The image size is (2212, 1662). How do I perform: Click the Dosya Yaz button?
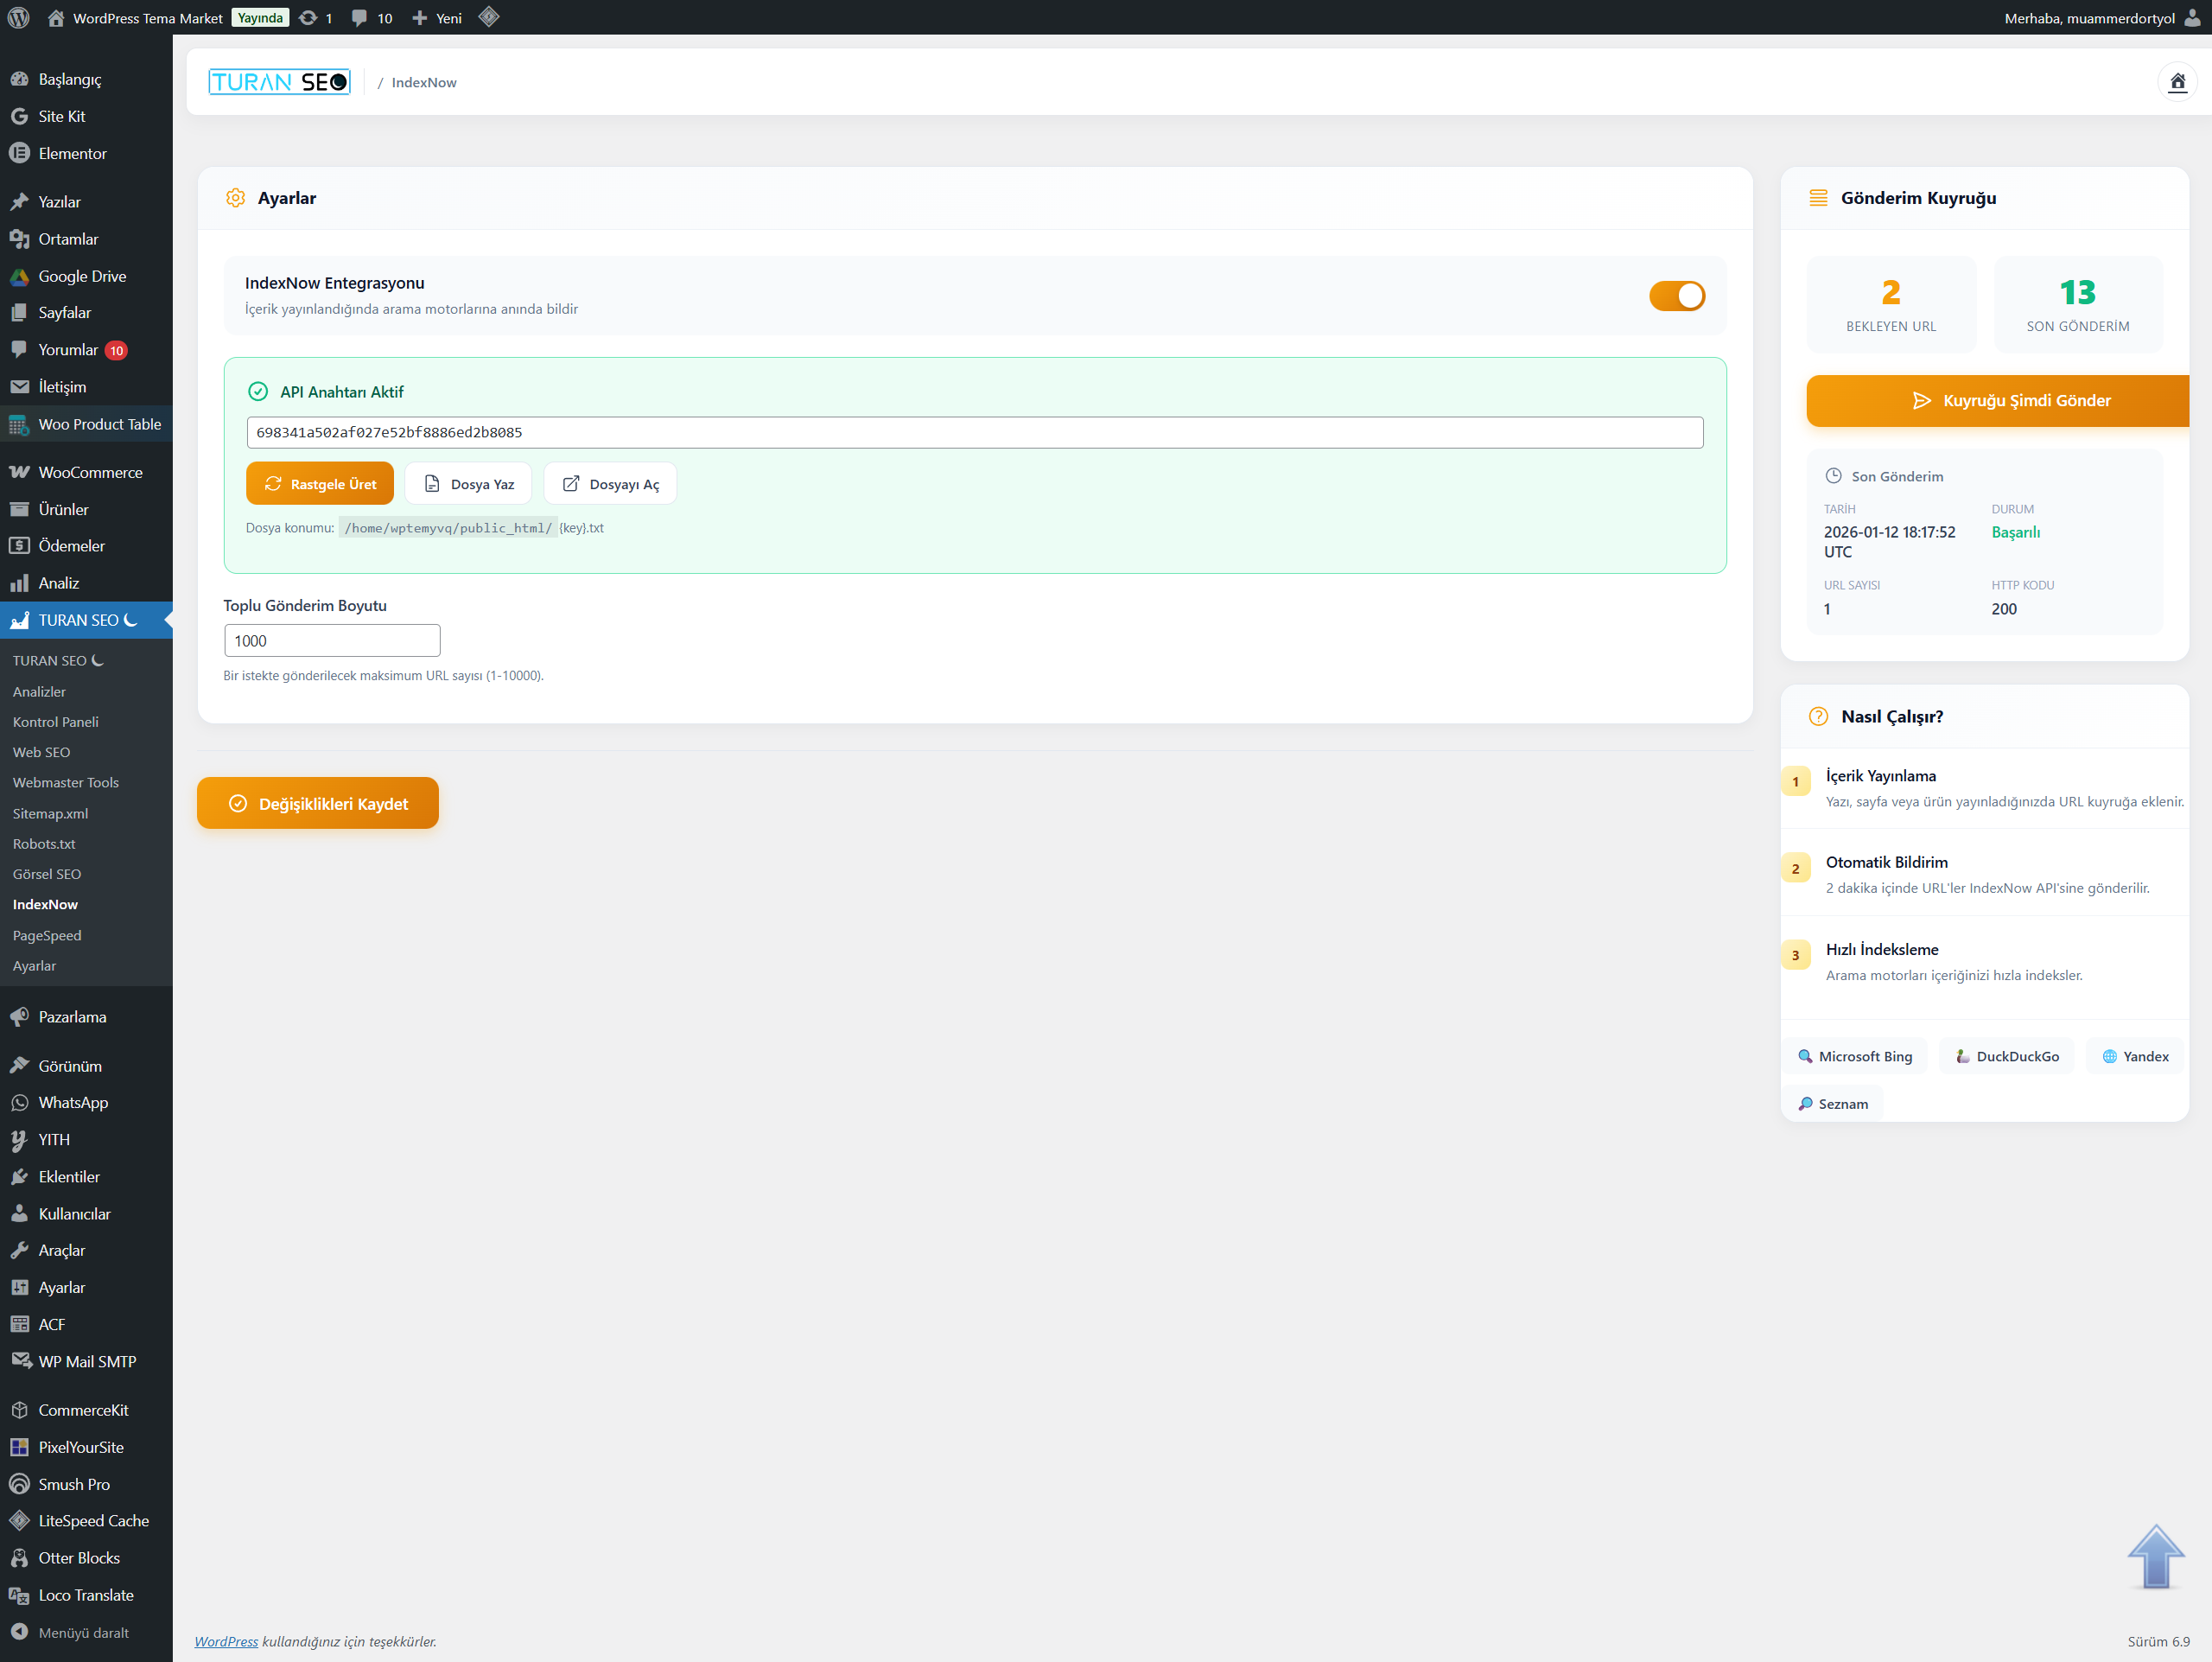[x=468, y=484]
